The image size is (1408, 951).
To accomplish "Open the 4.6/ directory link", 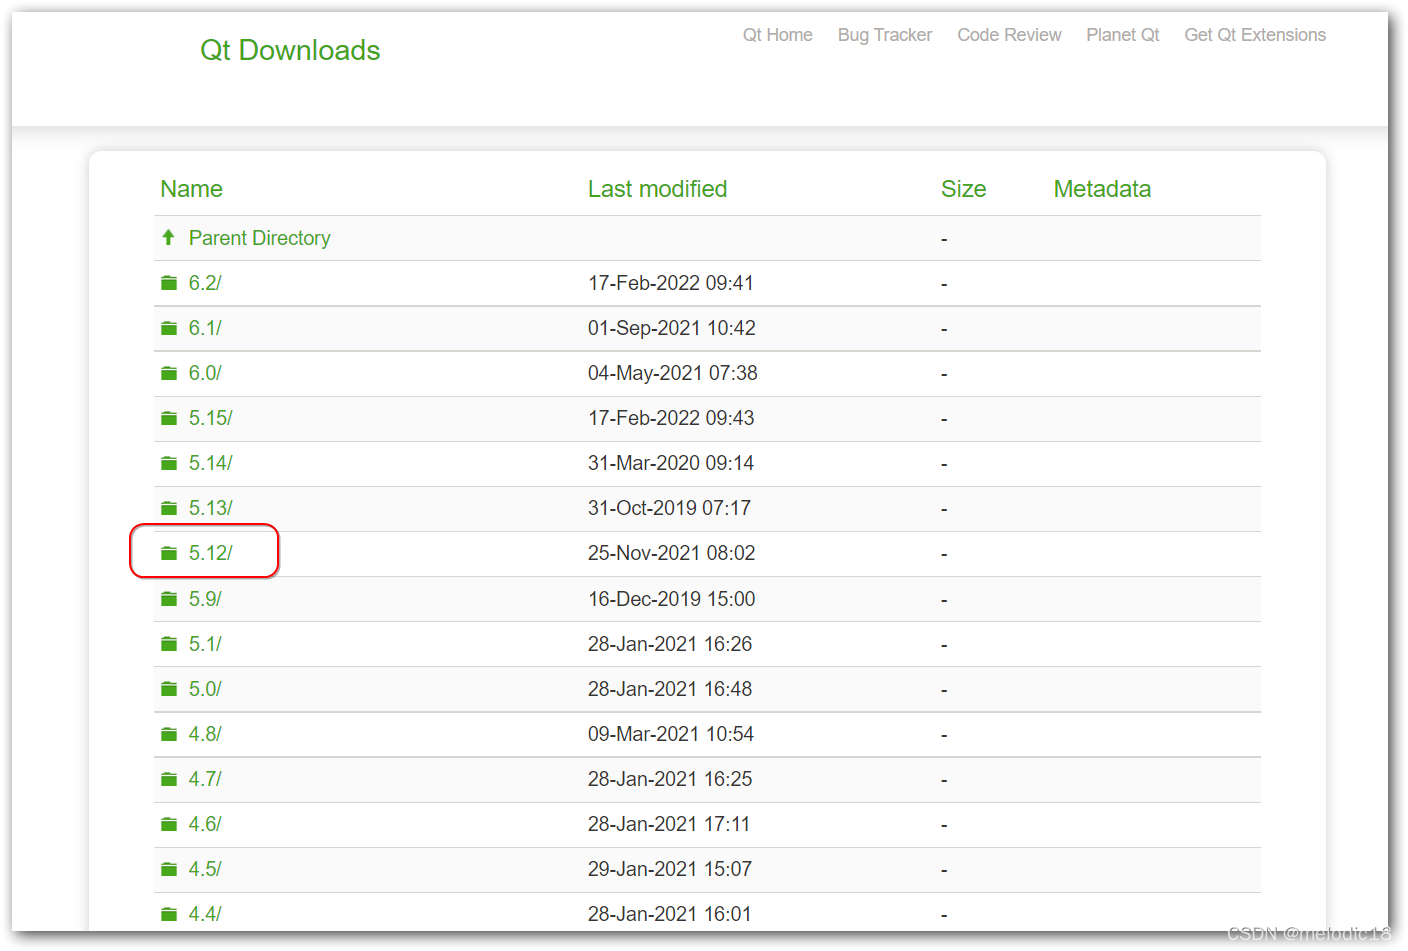I will pos(205,824).
